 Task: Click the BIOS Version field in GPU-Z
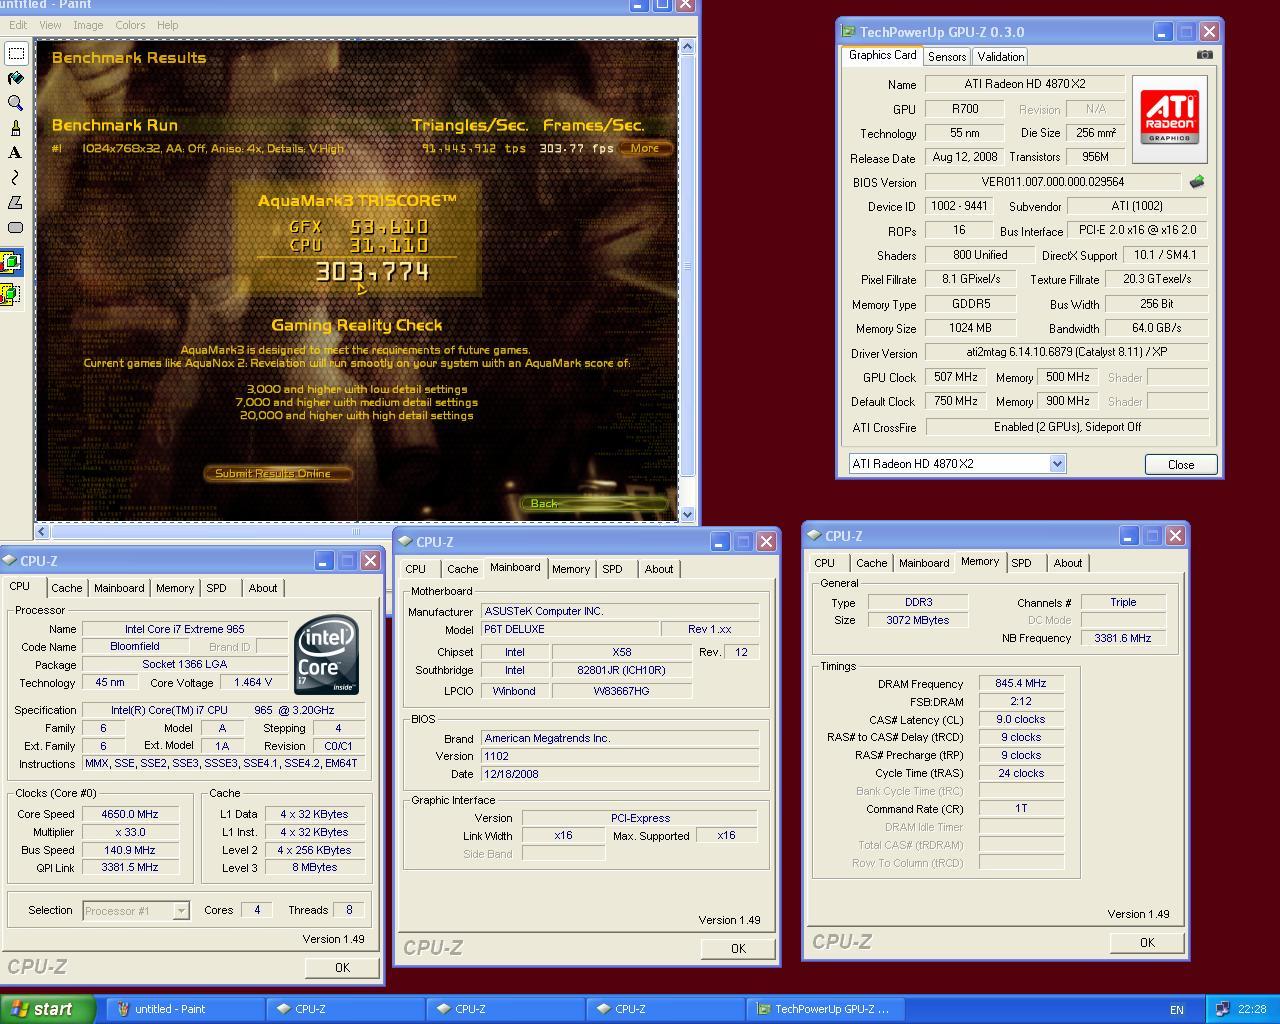click(1052, 182)
